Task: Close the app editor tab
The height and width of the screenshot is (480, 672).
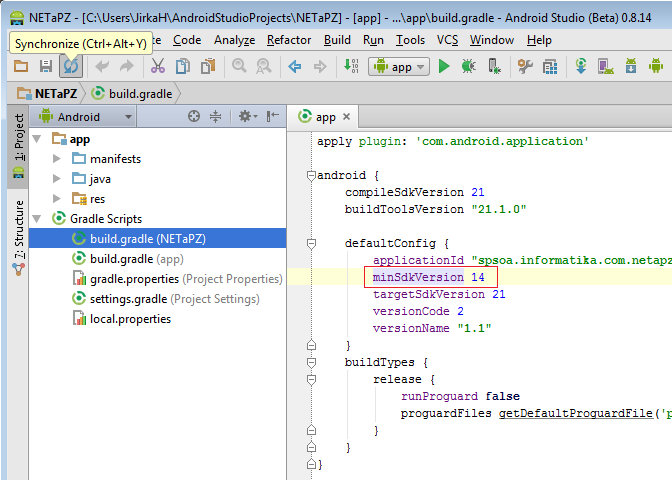Action: point(346,117)
